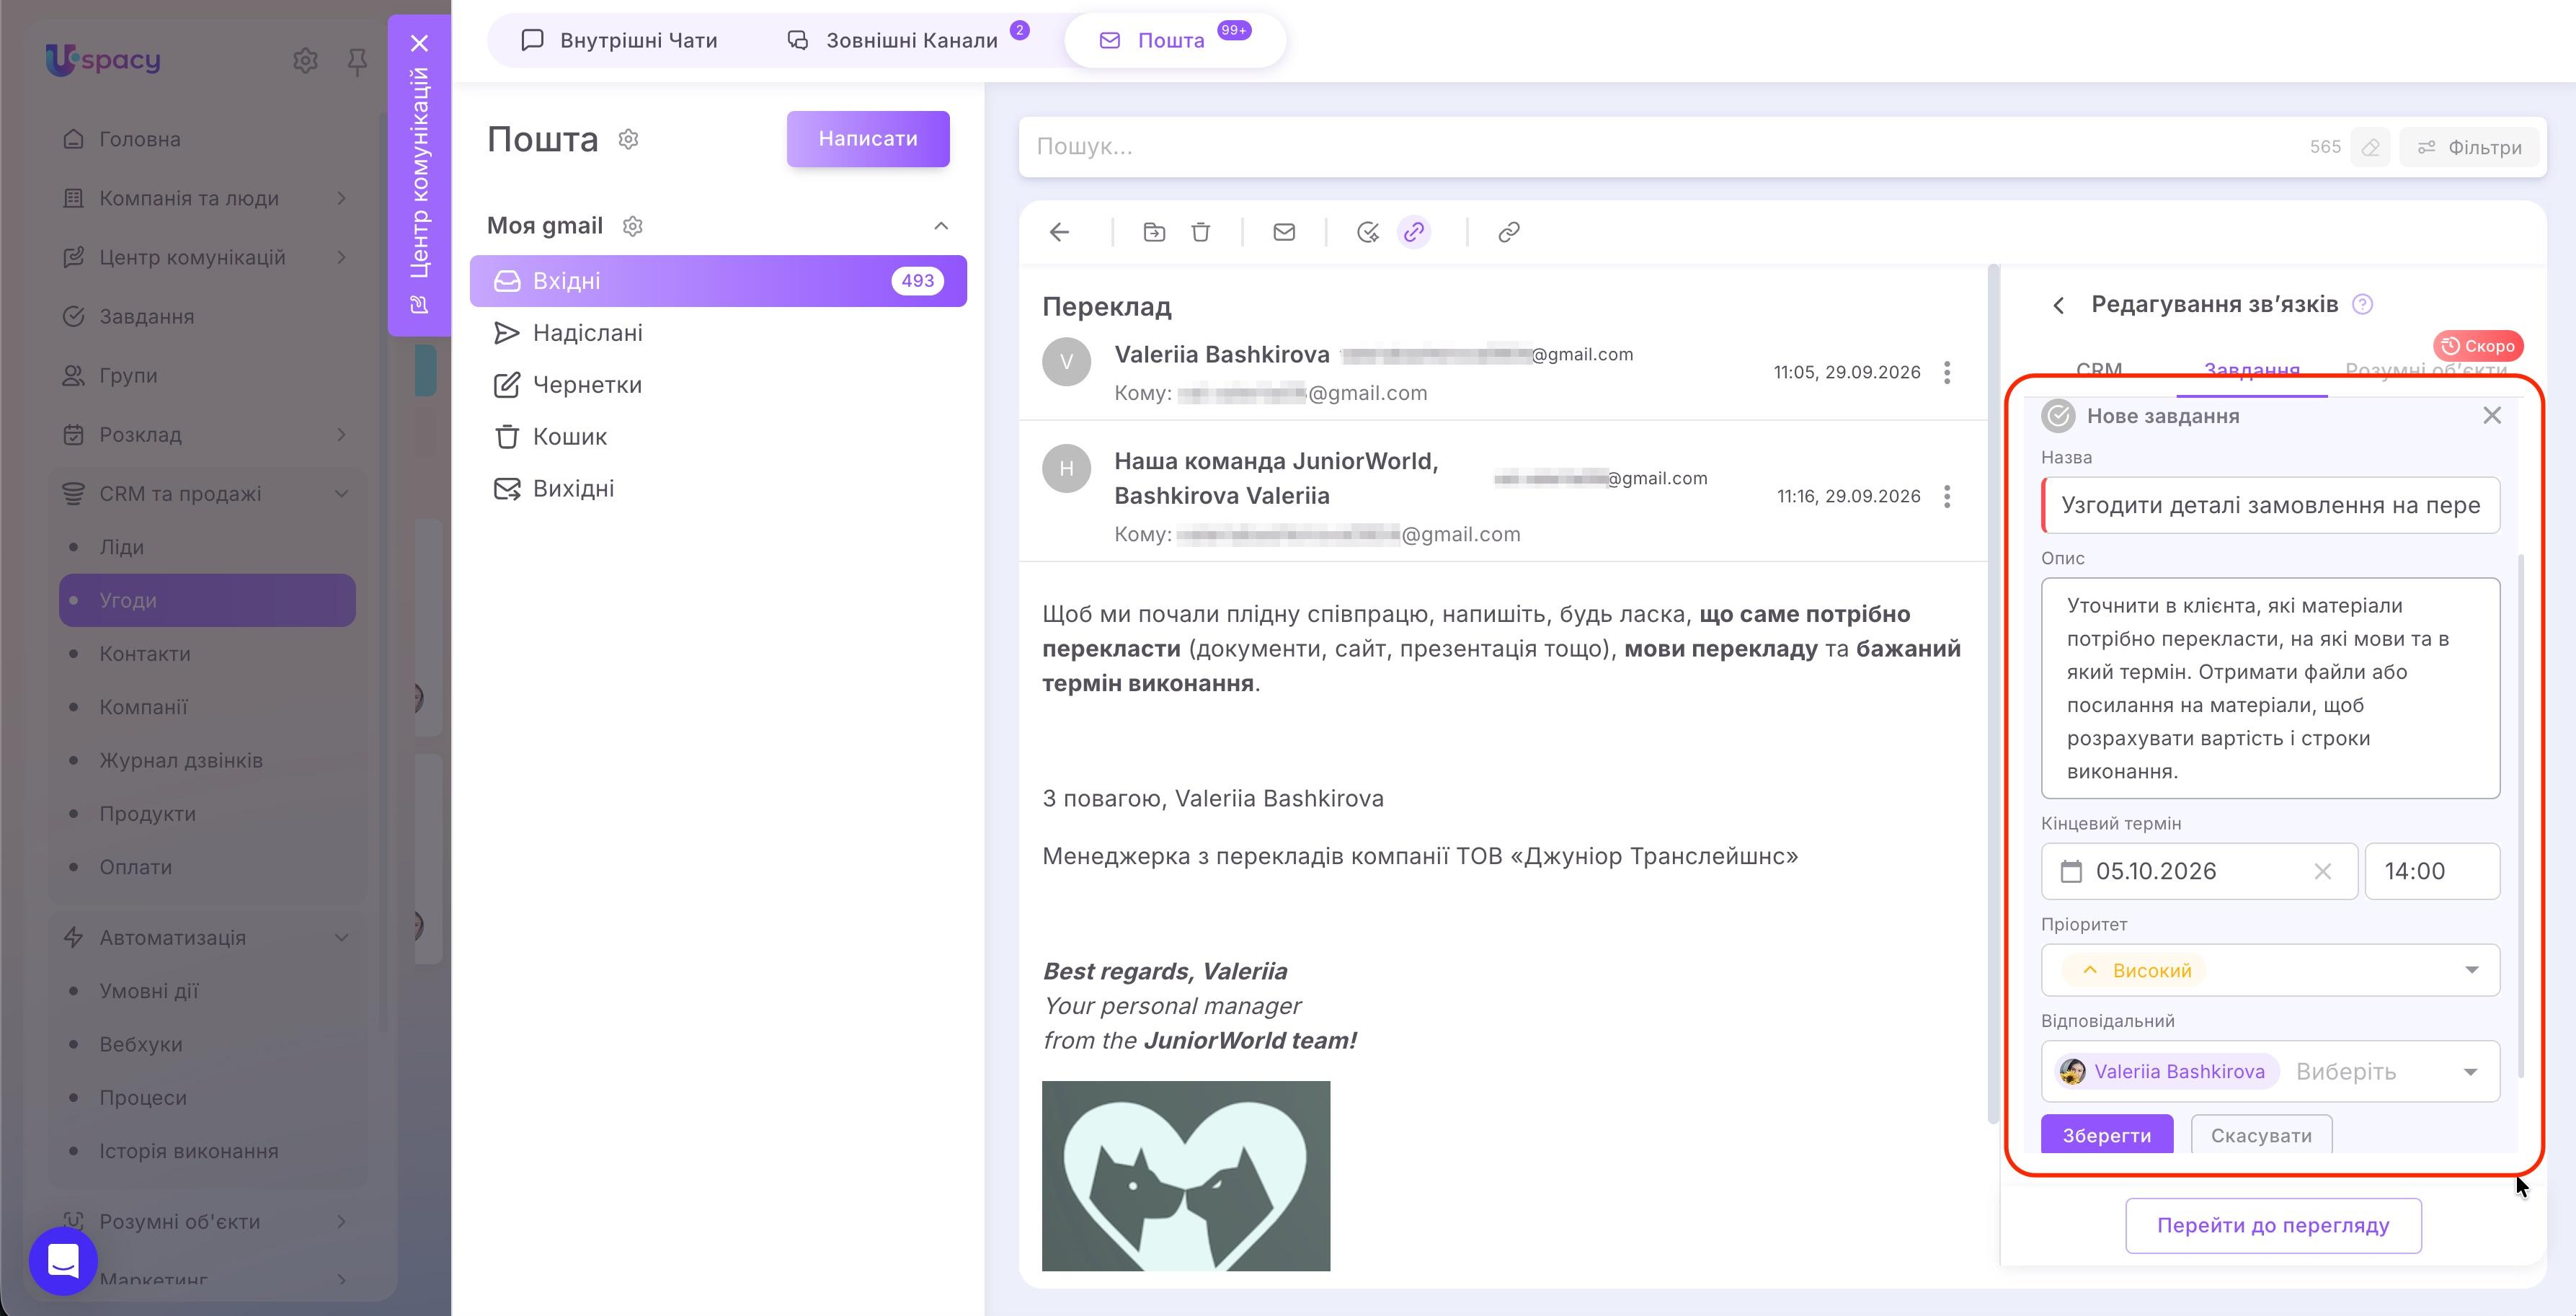Viewport: 2576px width, 1316px height.
Task: Click Перейти до перегляду
Action: tap(2273, 1225)
